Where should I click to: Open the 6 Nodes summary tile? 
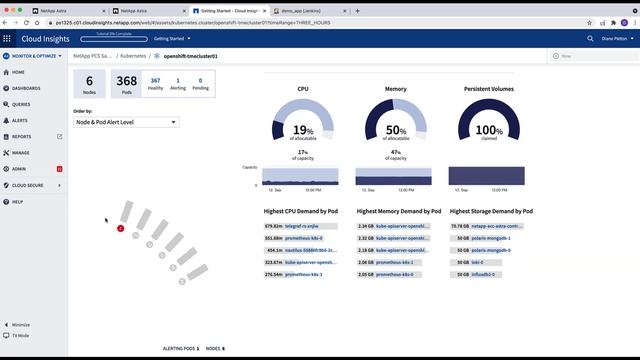89,84
